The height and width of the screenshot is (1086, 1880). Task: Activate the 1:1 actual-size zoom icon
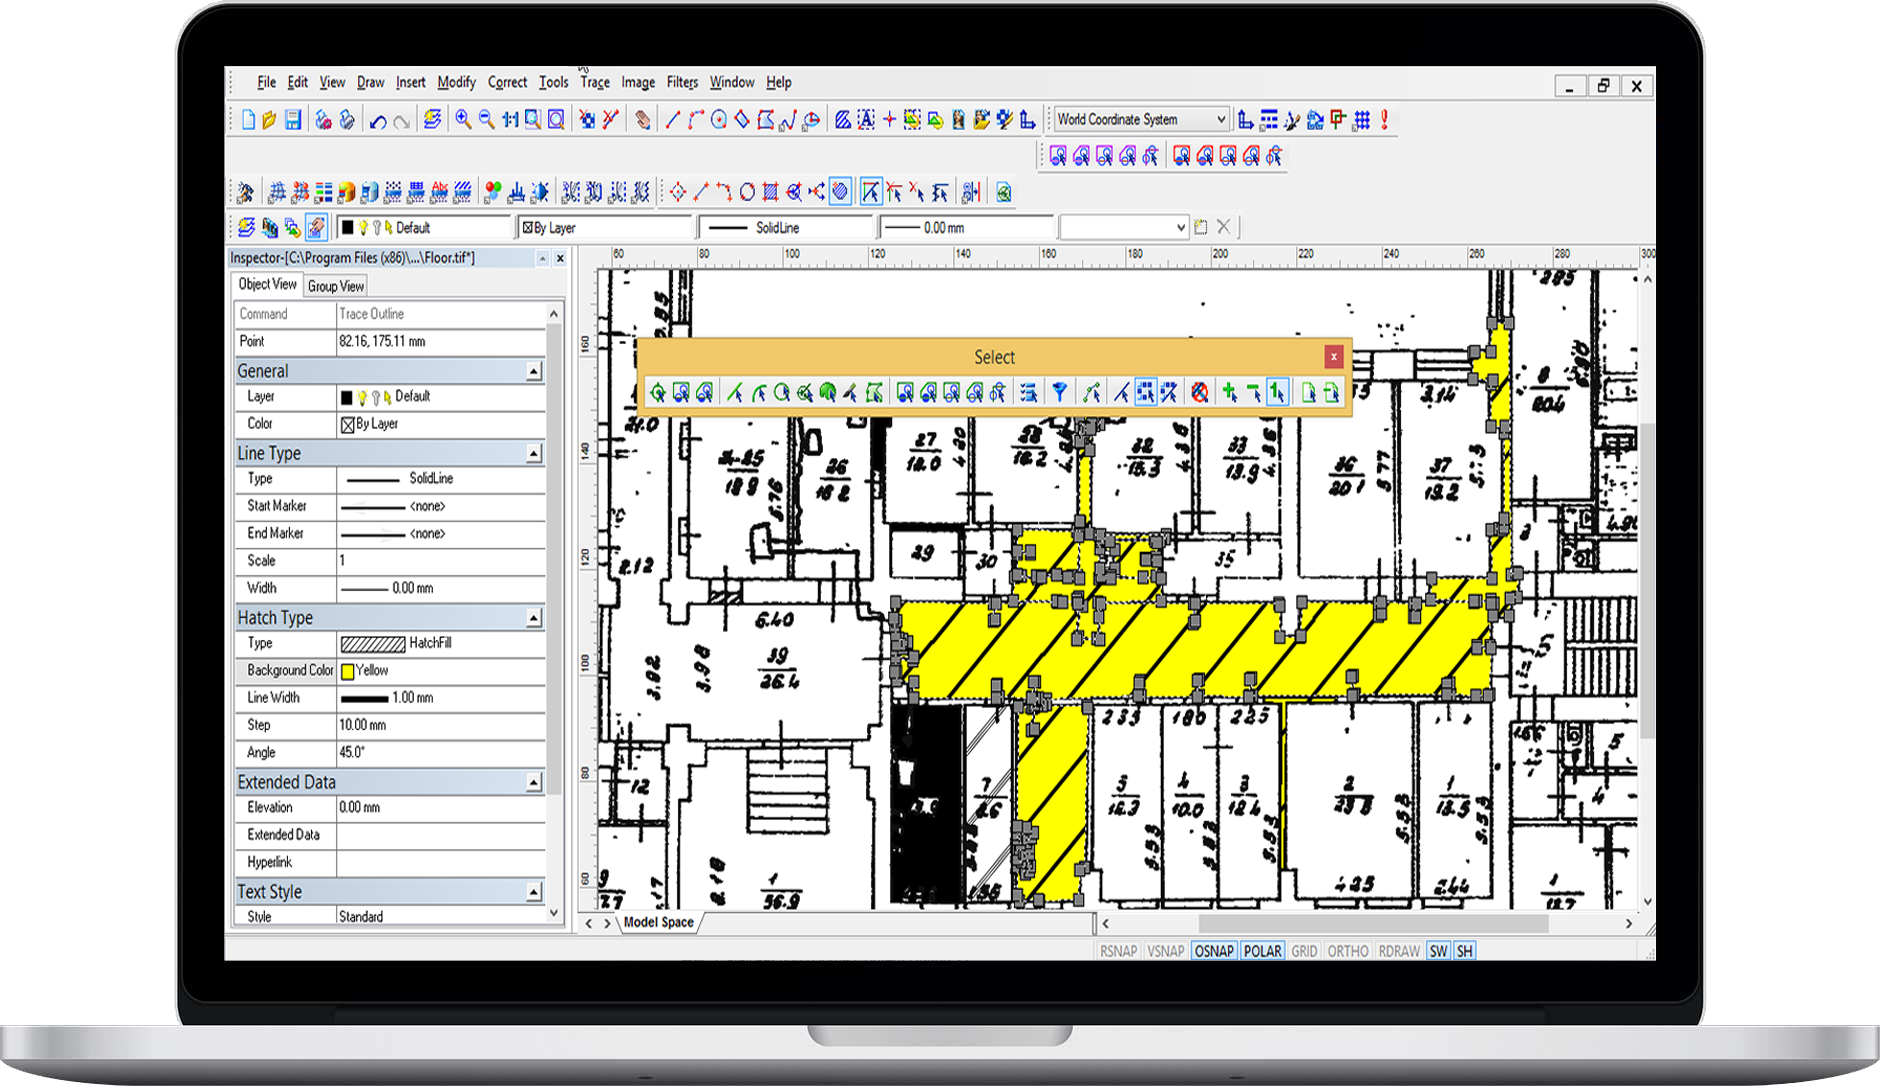point(509,119)
